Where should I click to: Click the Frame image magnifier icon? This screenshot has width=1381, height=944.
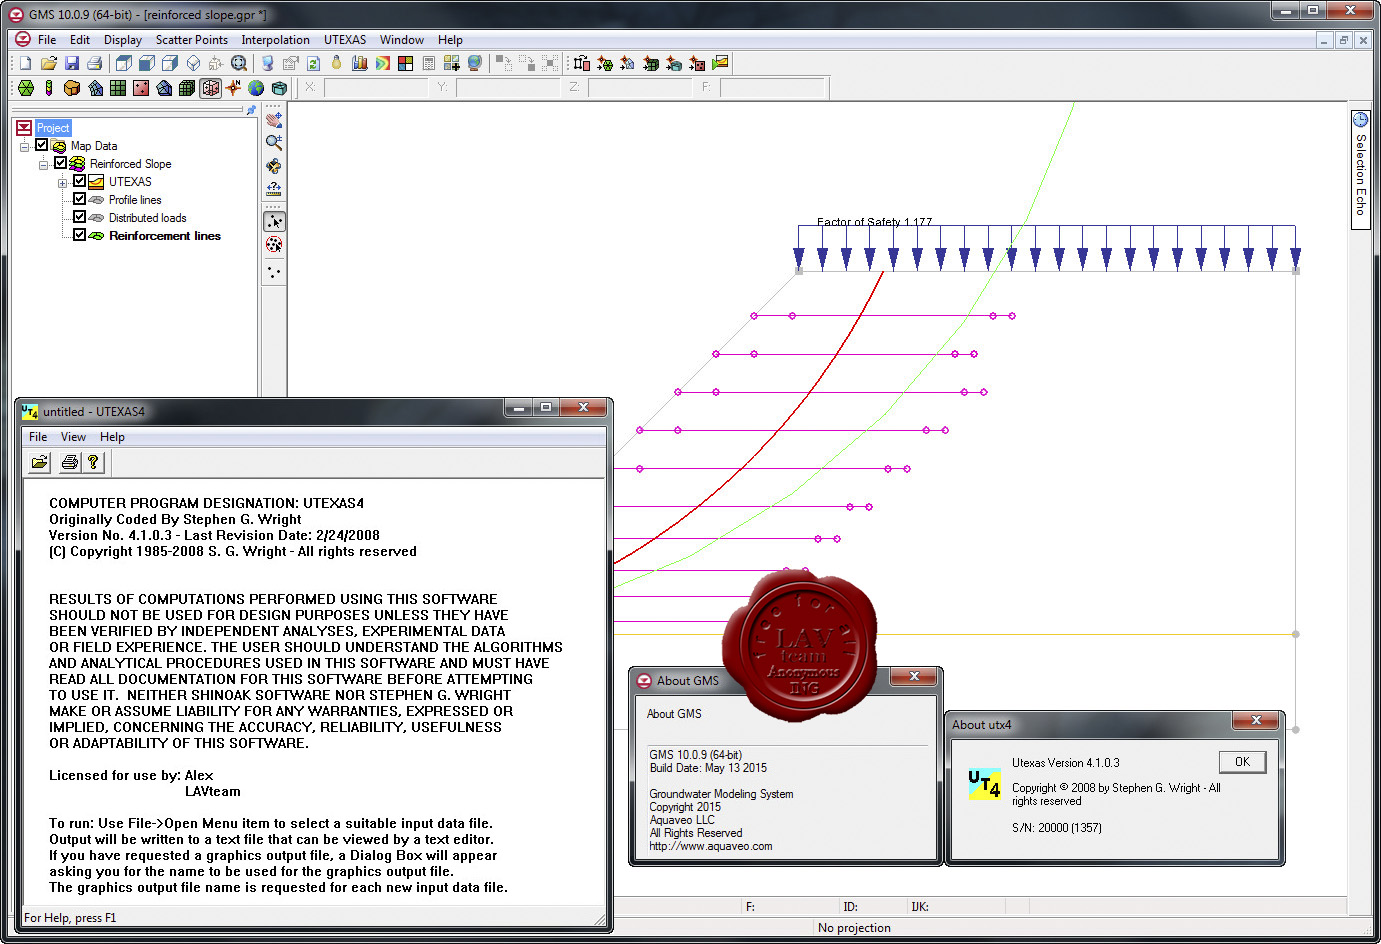pos(239,63)
